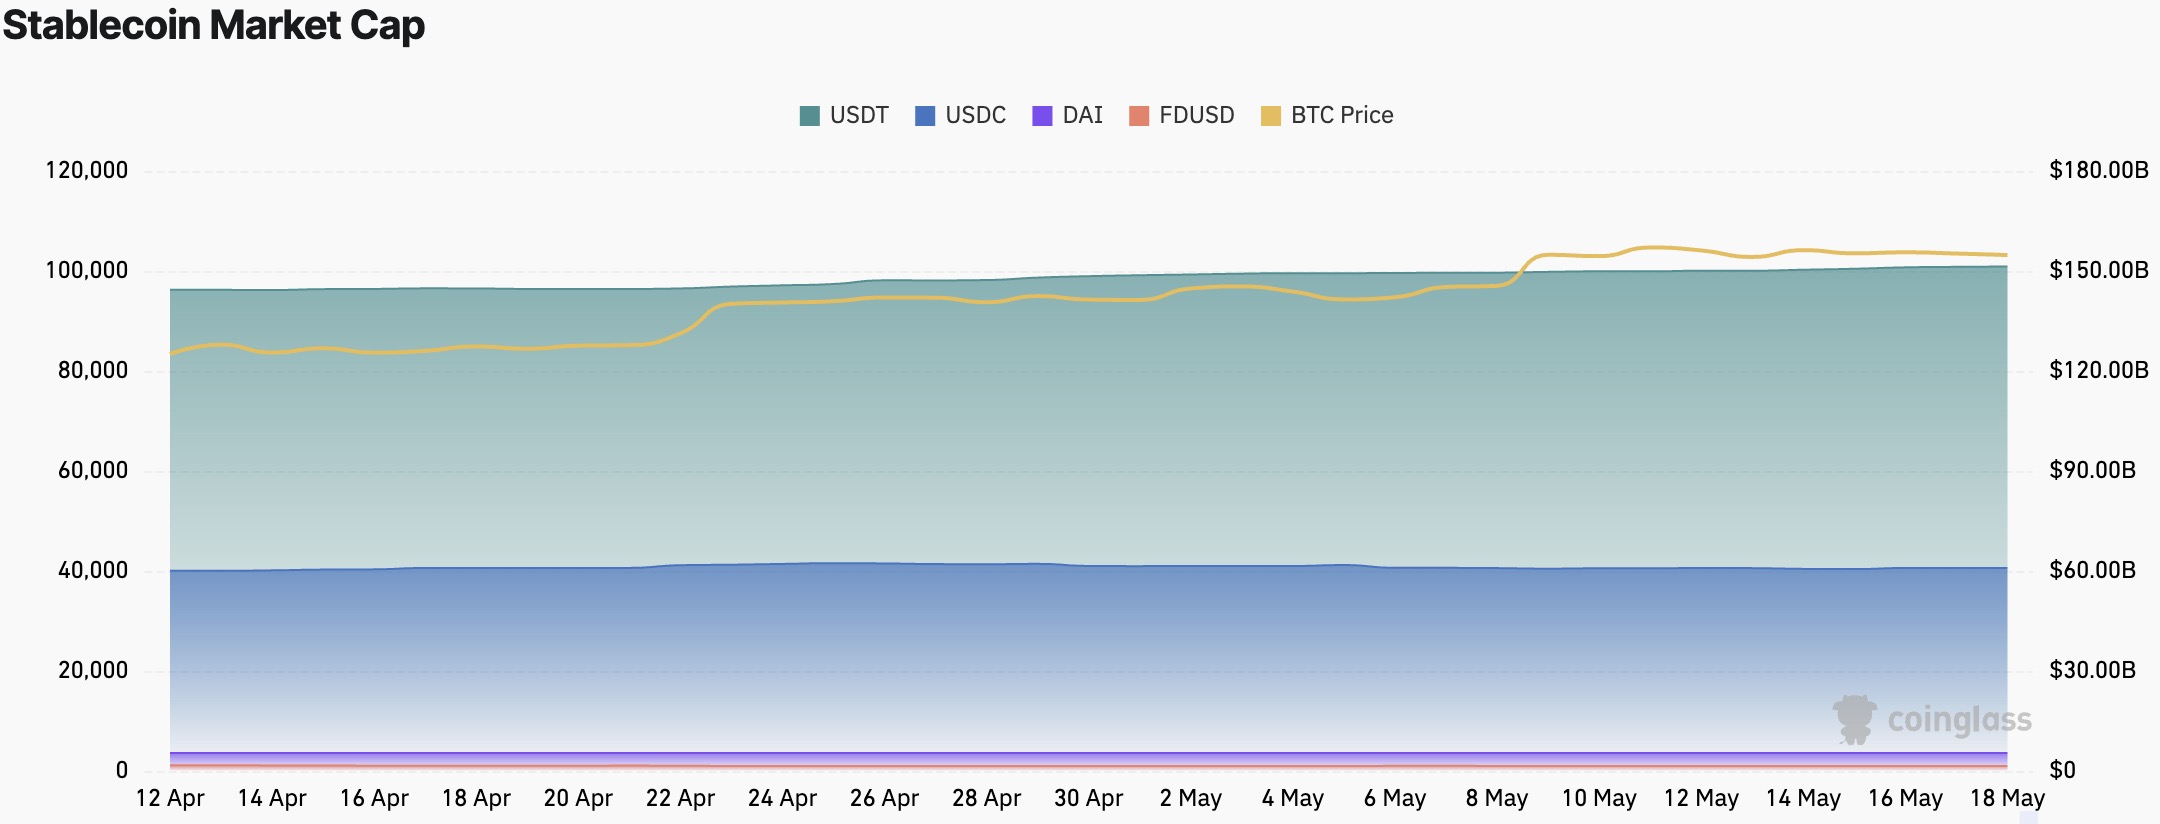Click the FDUSD orange color swatch
The width and height of the screenshot is (2160, 824).
tap(1139, 116)
